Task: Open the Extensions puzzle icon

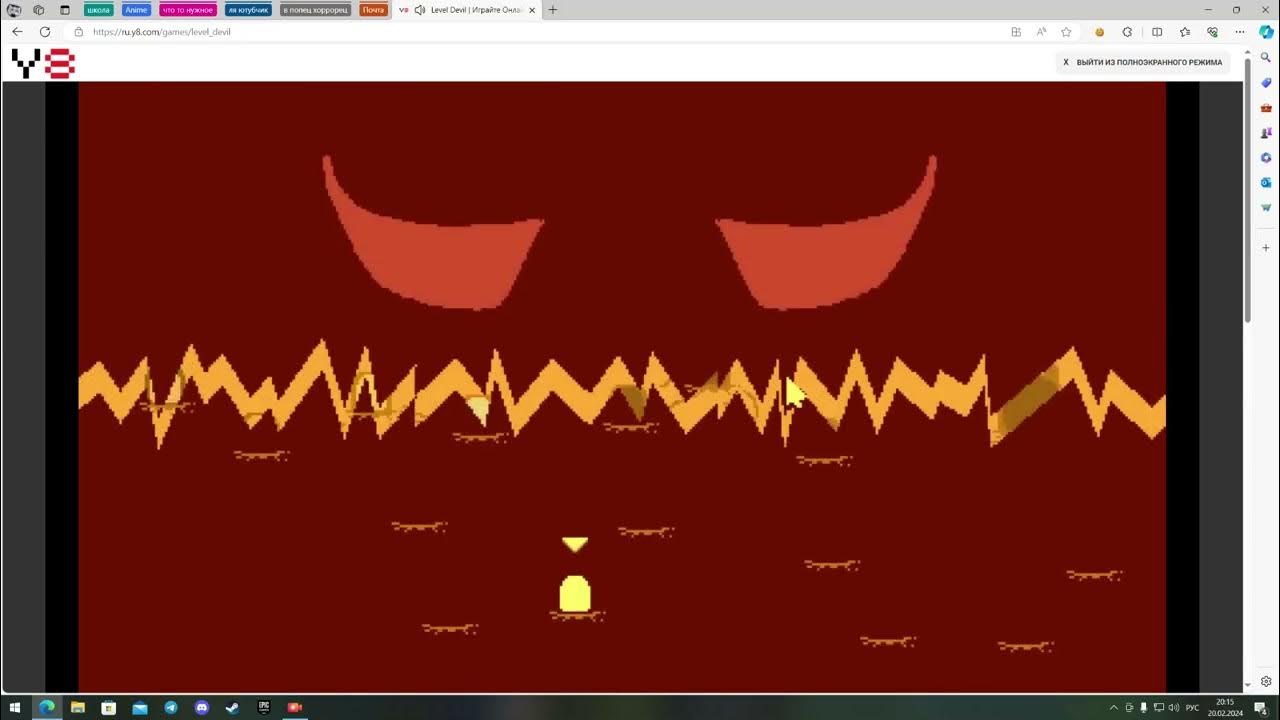Action: [1127, 32]
